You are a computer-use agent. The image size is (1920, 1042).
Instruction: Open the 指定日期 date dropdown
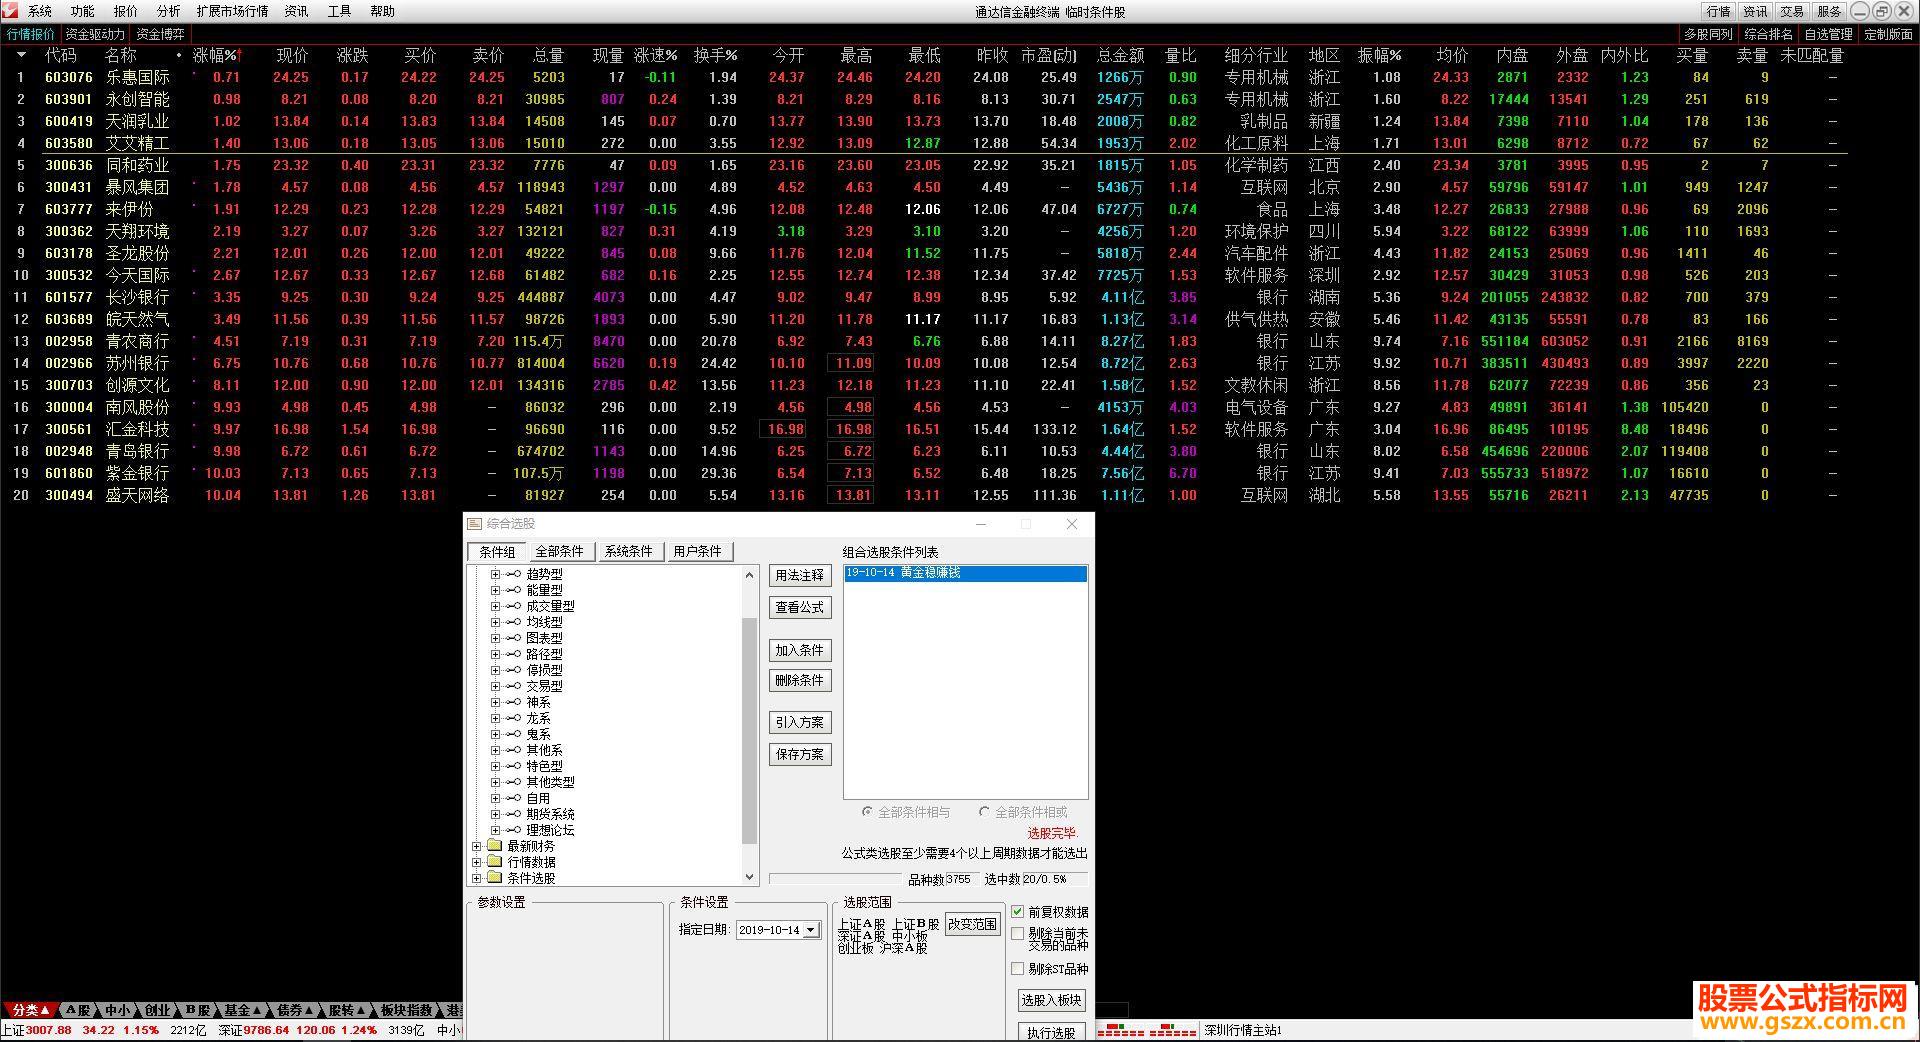[811, 930]
